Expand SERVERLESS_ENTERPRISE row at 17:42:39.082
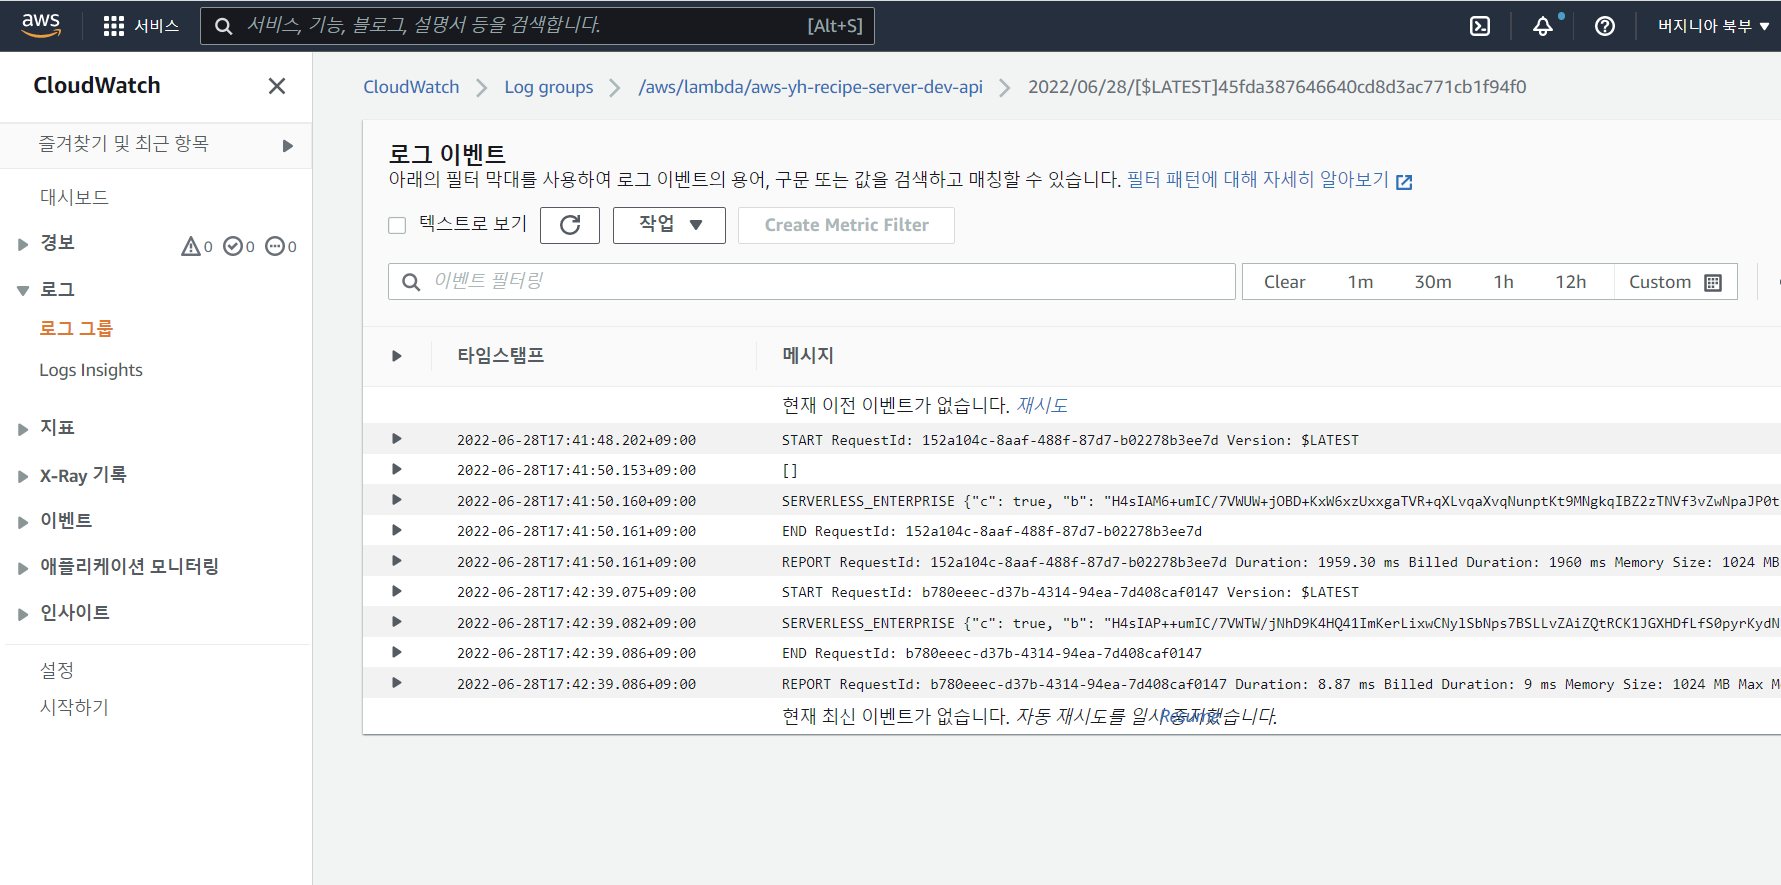 tap(397, 622)
